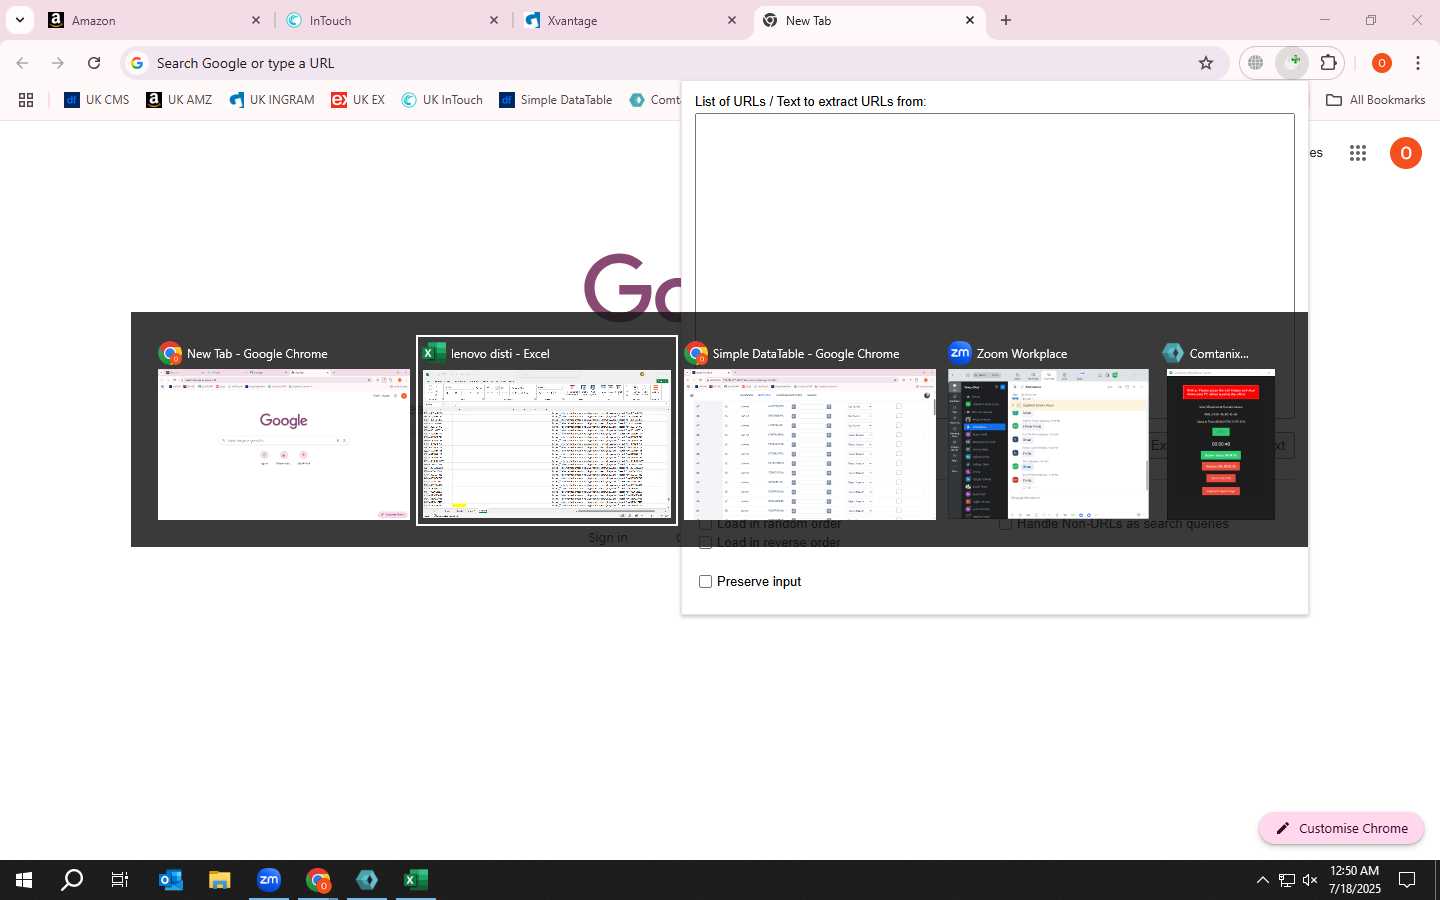Open the Chrome profile avatar in toolbar
1440x900 pixels.
point(1382,63)
